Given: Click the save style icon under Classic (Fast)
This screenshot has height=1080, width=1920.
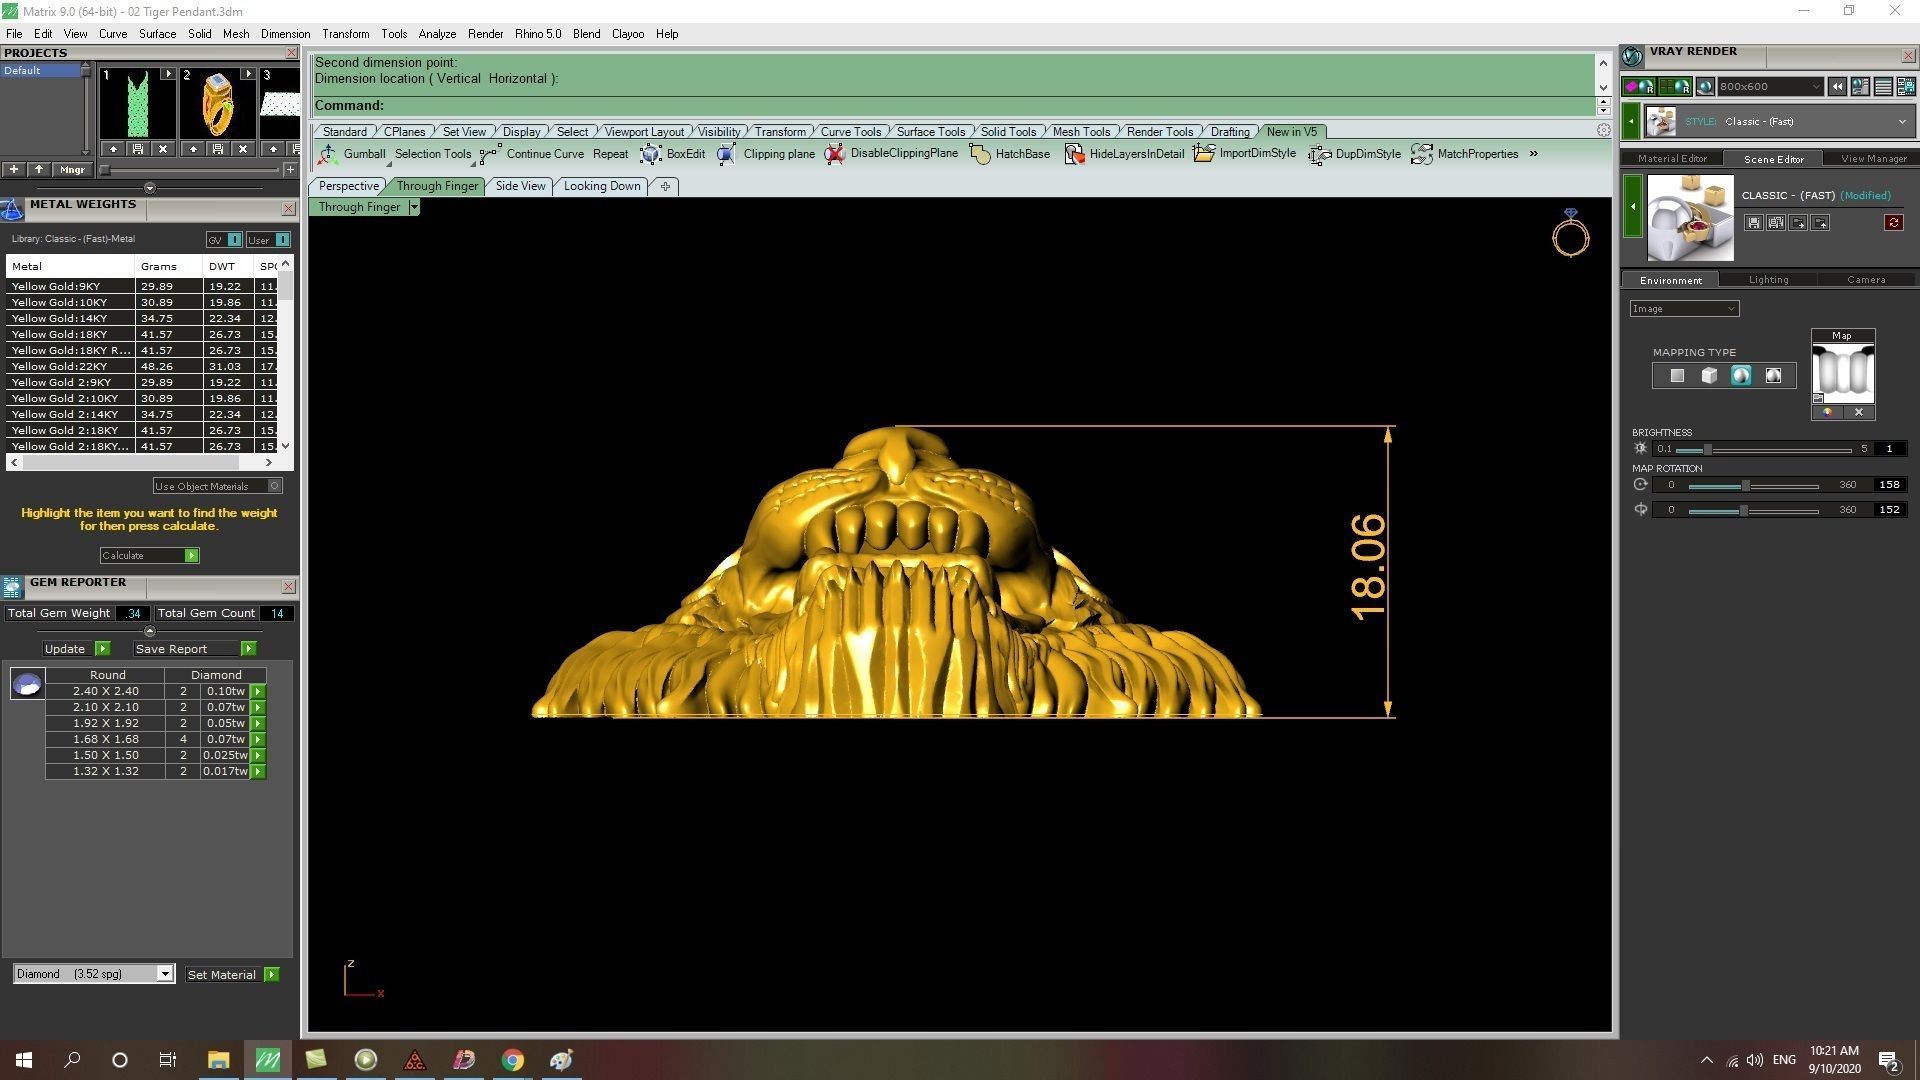Looking at the screenshot, I should coord(1754,223).
